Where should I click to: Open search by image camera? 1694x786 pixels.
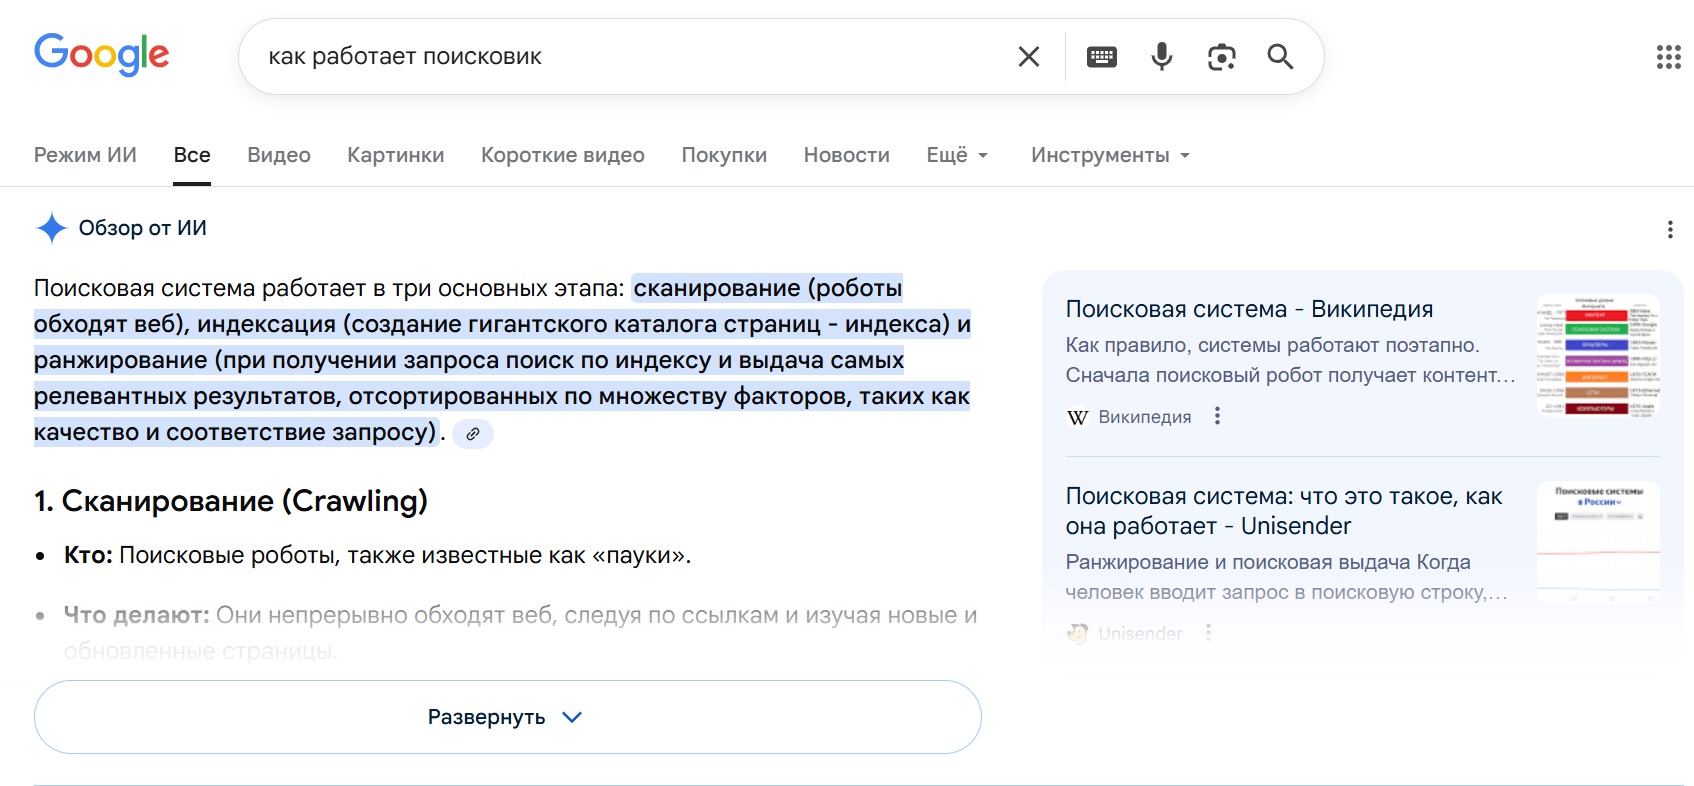1221,57
